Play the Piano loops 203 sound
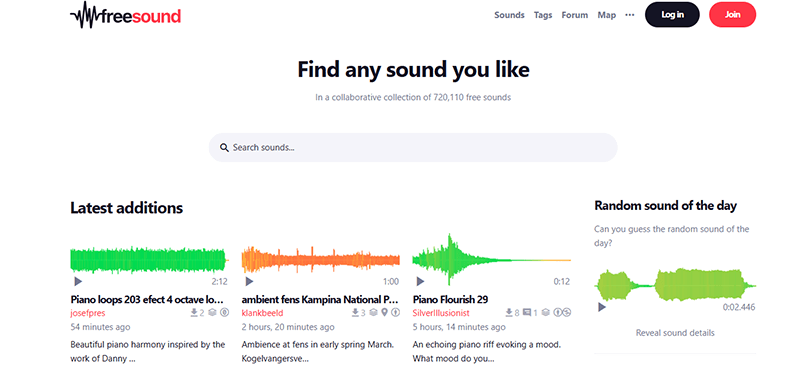 [78, 281]
